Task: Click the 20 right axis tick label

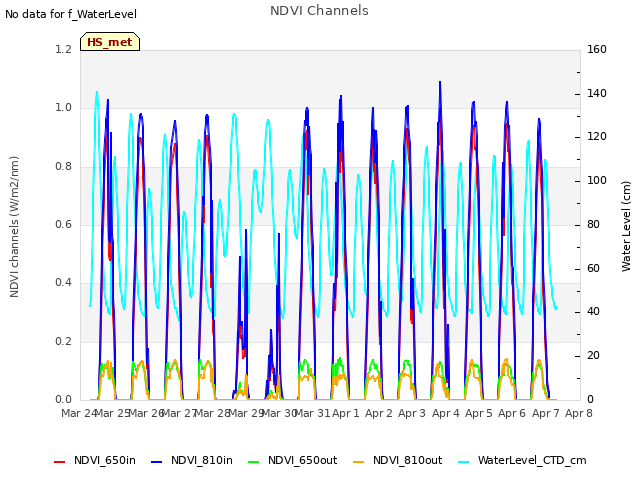Action: [593, 356]
